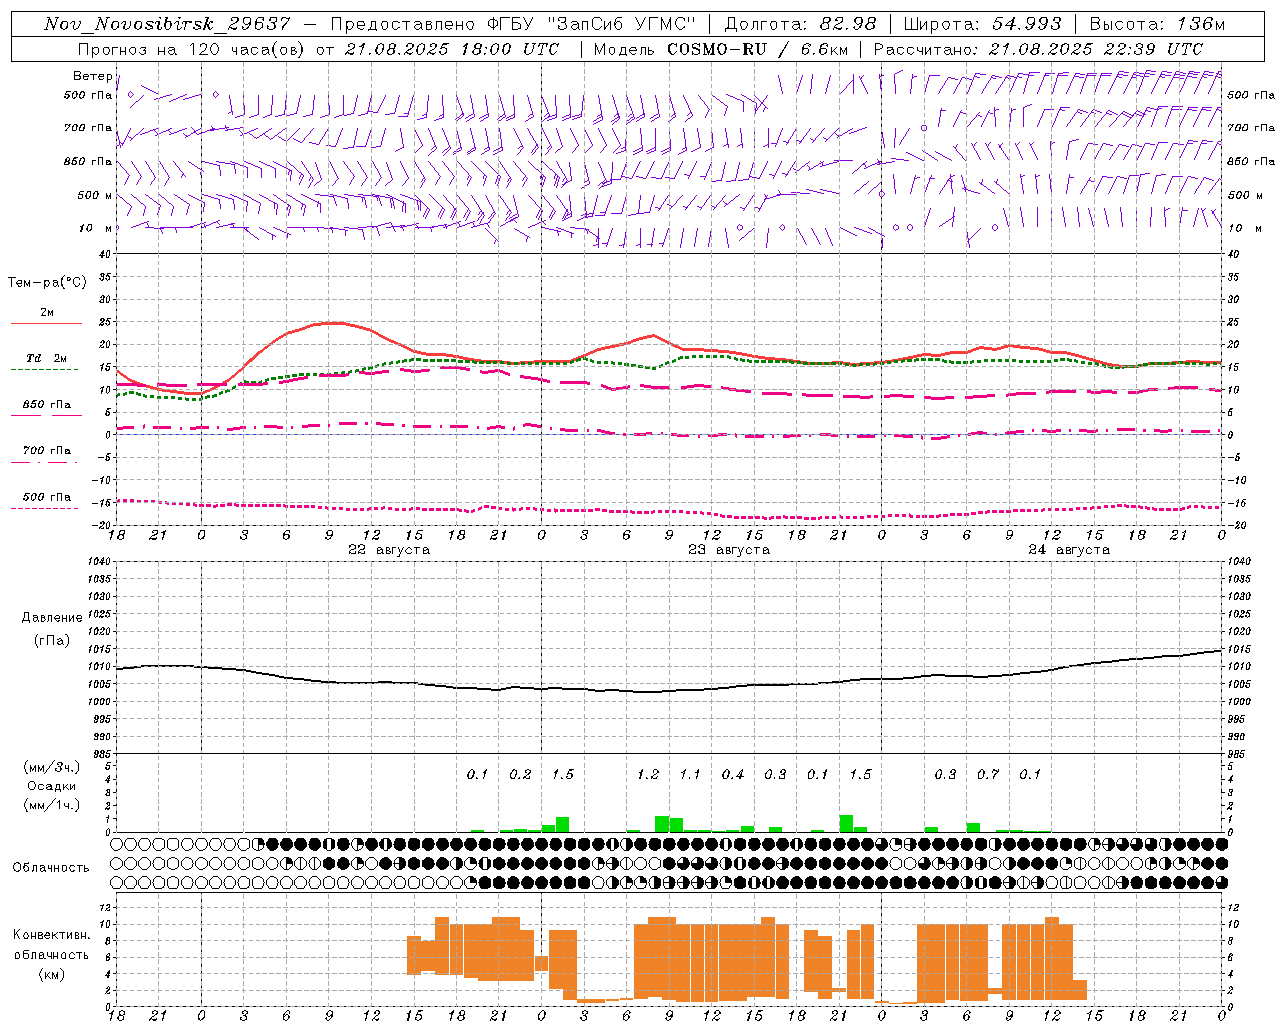
Task: Click the '(мм/3ч.)' precipitation unit label
Action: [x=52, y=767]
